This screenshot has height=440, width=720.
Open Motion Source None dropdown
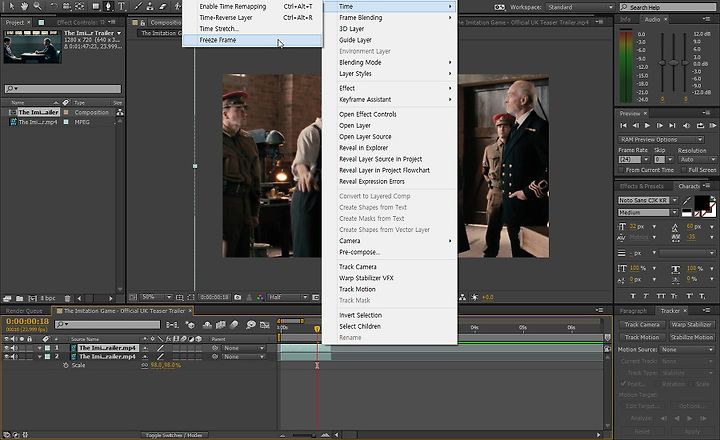tap(688, 350)
